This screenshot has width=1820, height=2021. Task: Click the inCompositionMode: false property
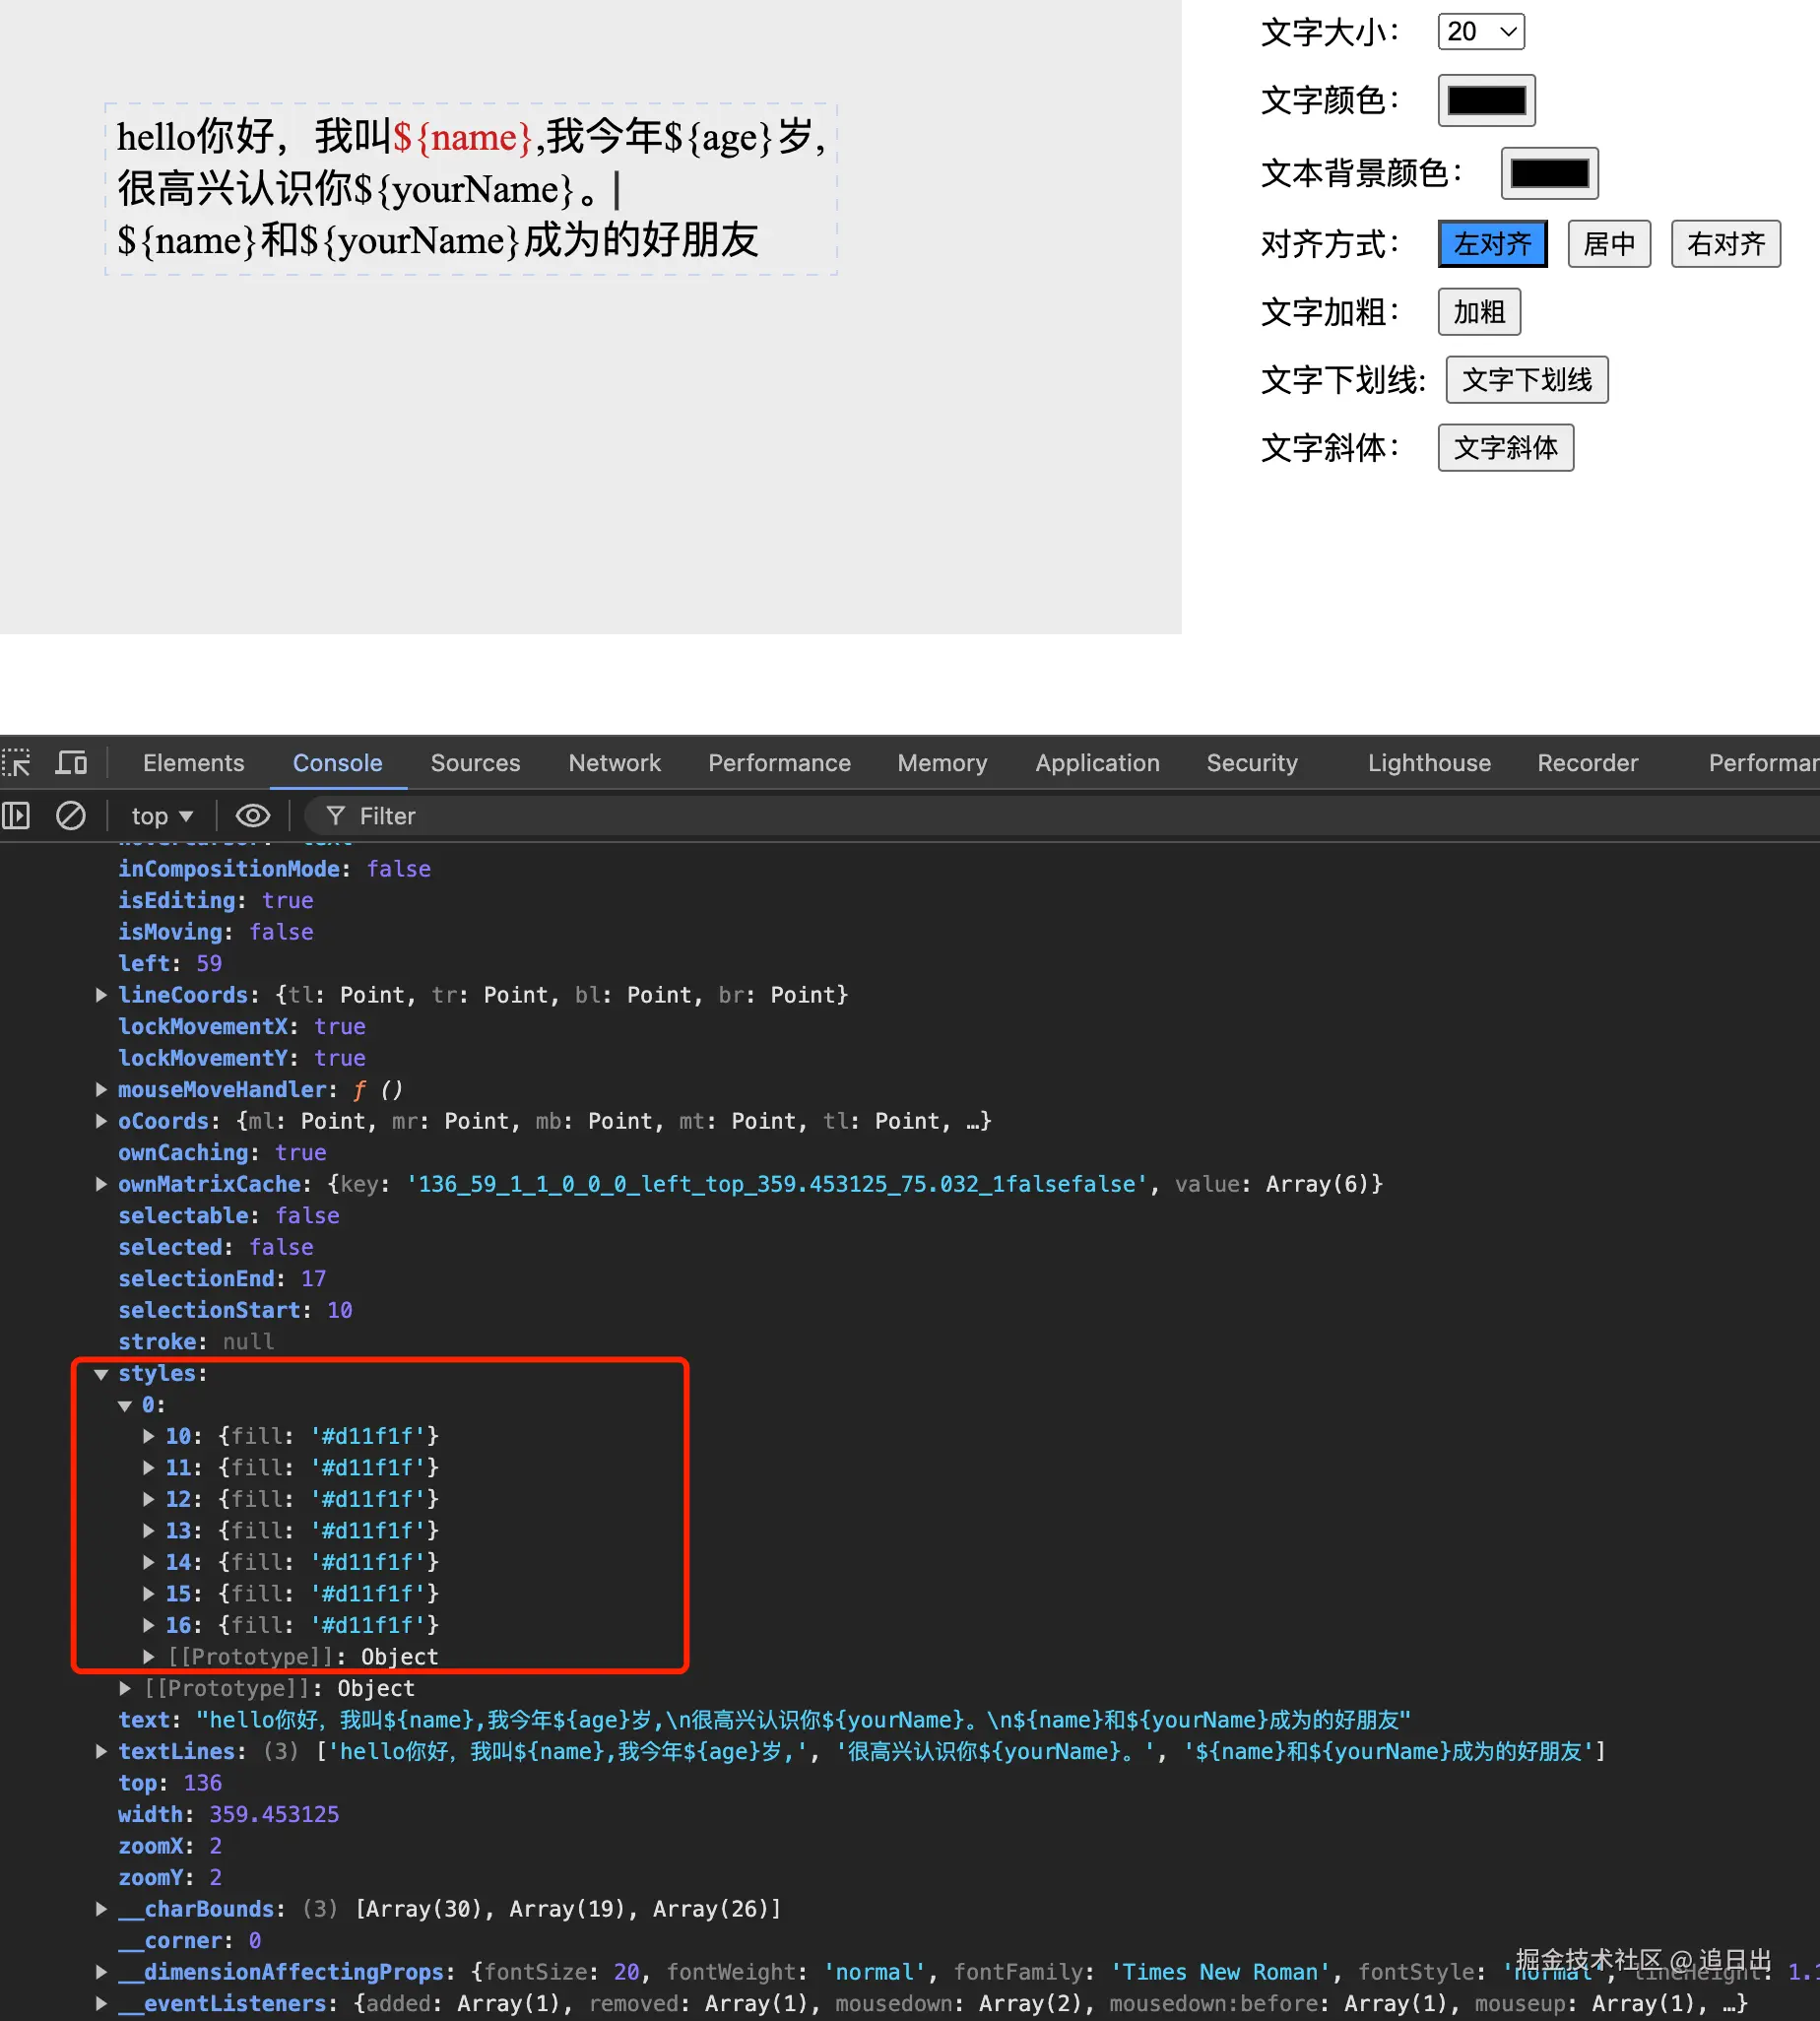click(275, 869)
